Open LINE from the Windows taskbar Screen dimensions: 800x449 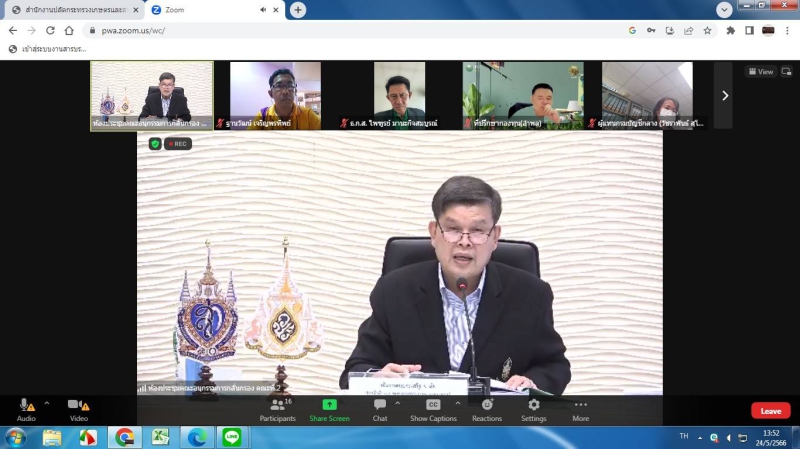pyautogui.click(x=232, y=437)
